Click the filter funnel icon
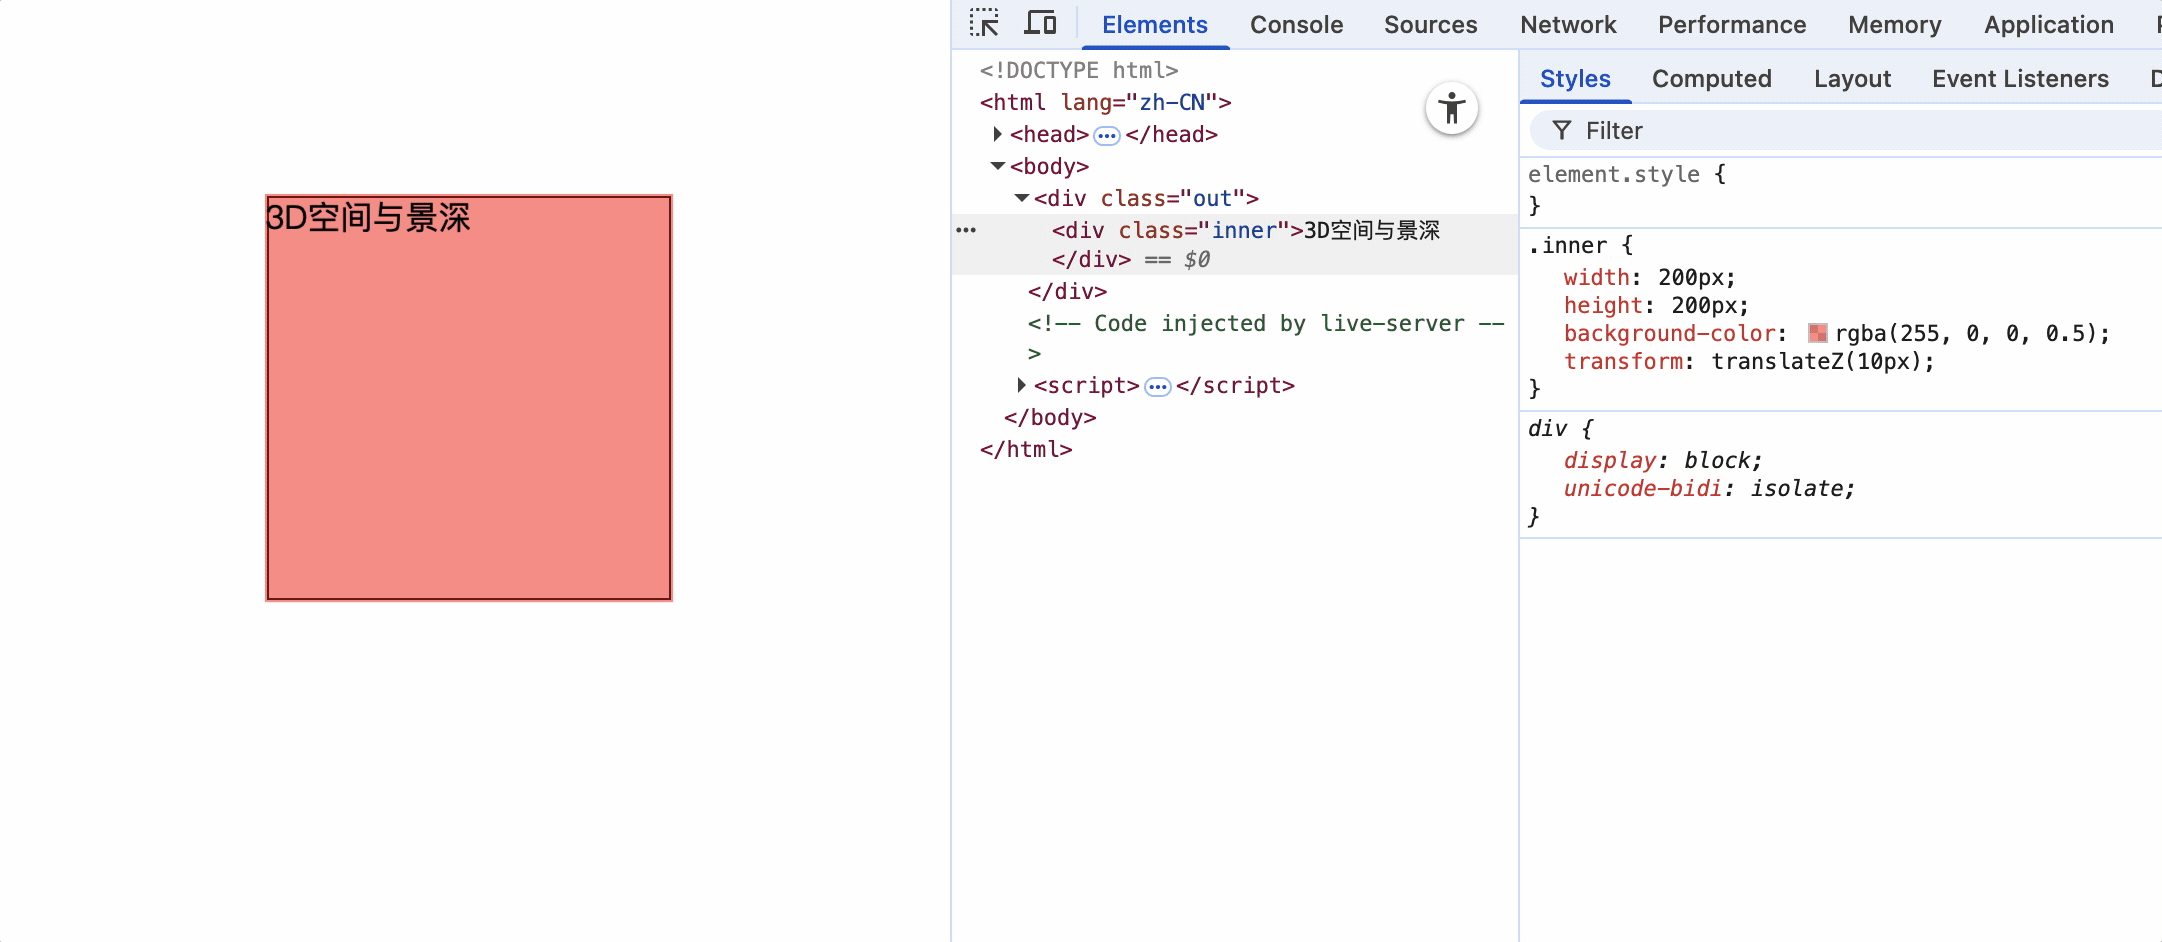This screenshot has height=942, width=2162. tap(1561, 130)
